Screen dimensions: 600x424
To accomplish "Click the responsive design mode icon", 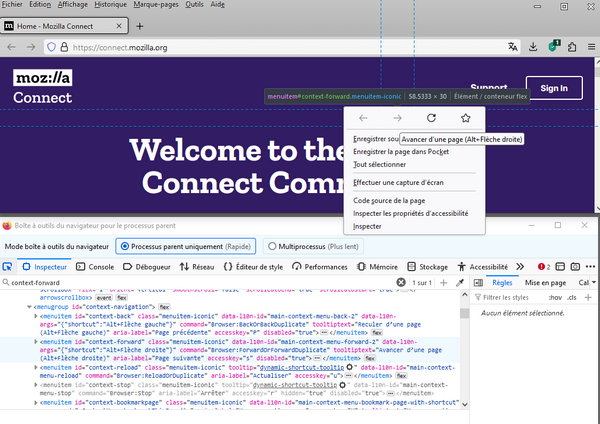I will click(x=560, y=267).
